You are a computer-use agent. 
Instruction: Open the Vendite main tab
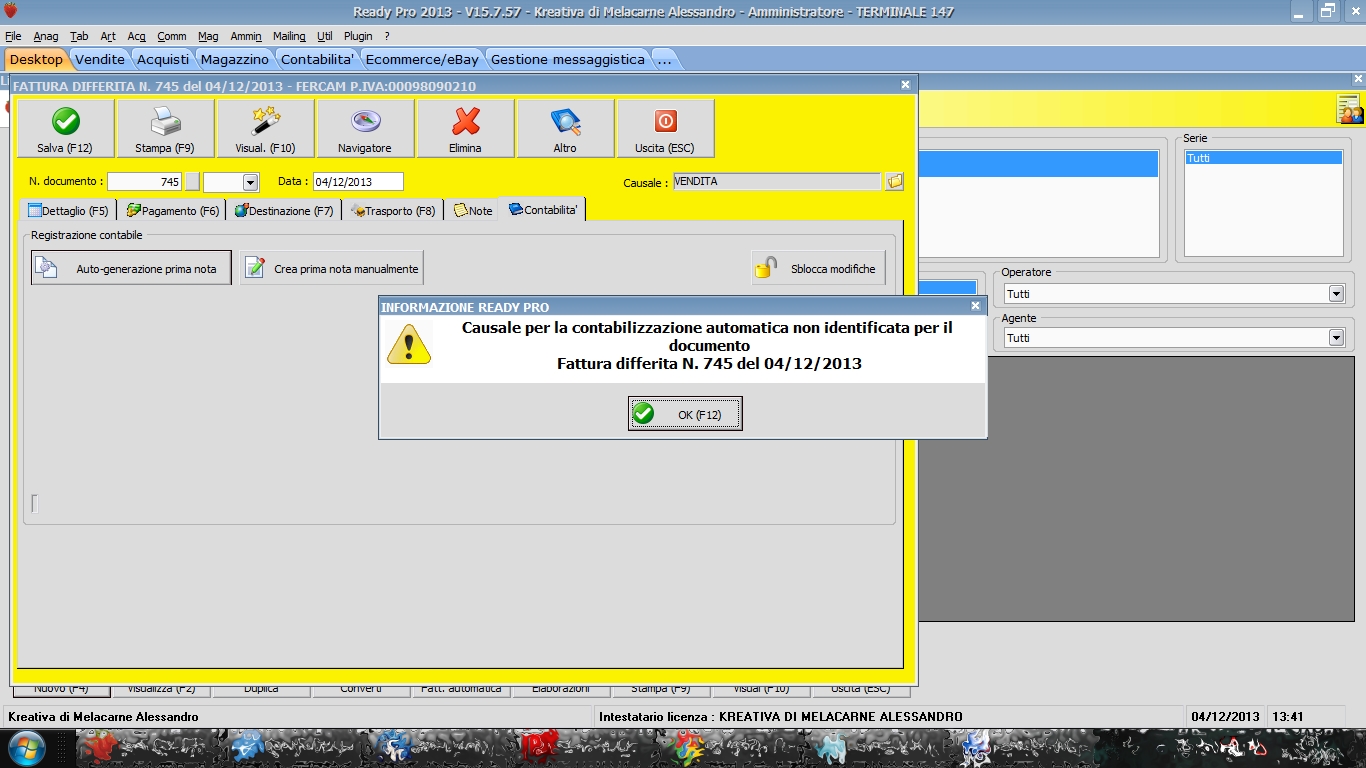[x=100, y=59]
